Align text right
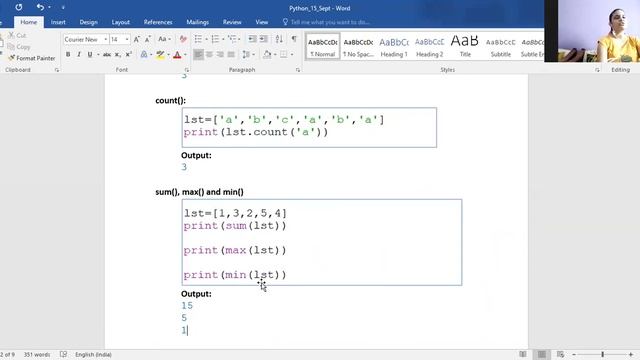The image size is (640, 360). pos(220,54)
